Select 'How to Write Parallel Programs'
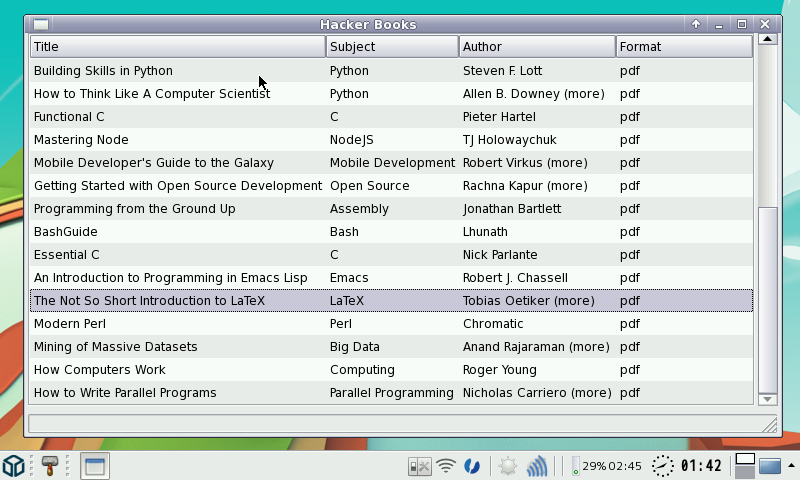The width and height of the screenshot is (800, 480). pos(391,392)
